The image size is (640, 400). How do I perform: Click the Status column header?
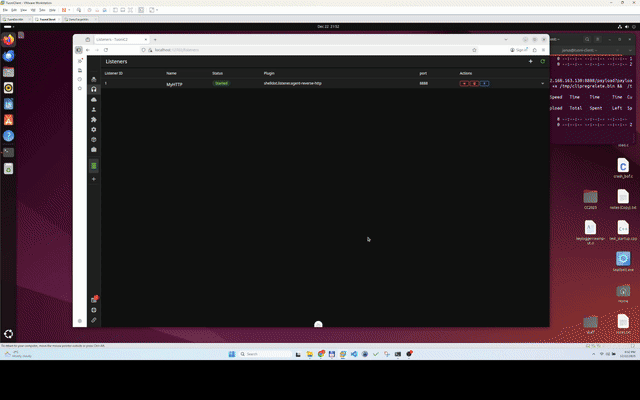pos(218,73)
